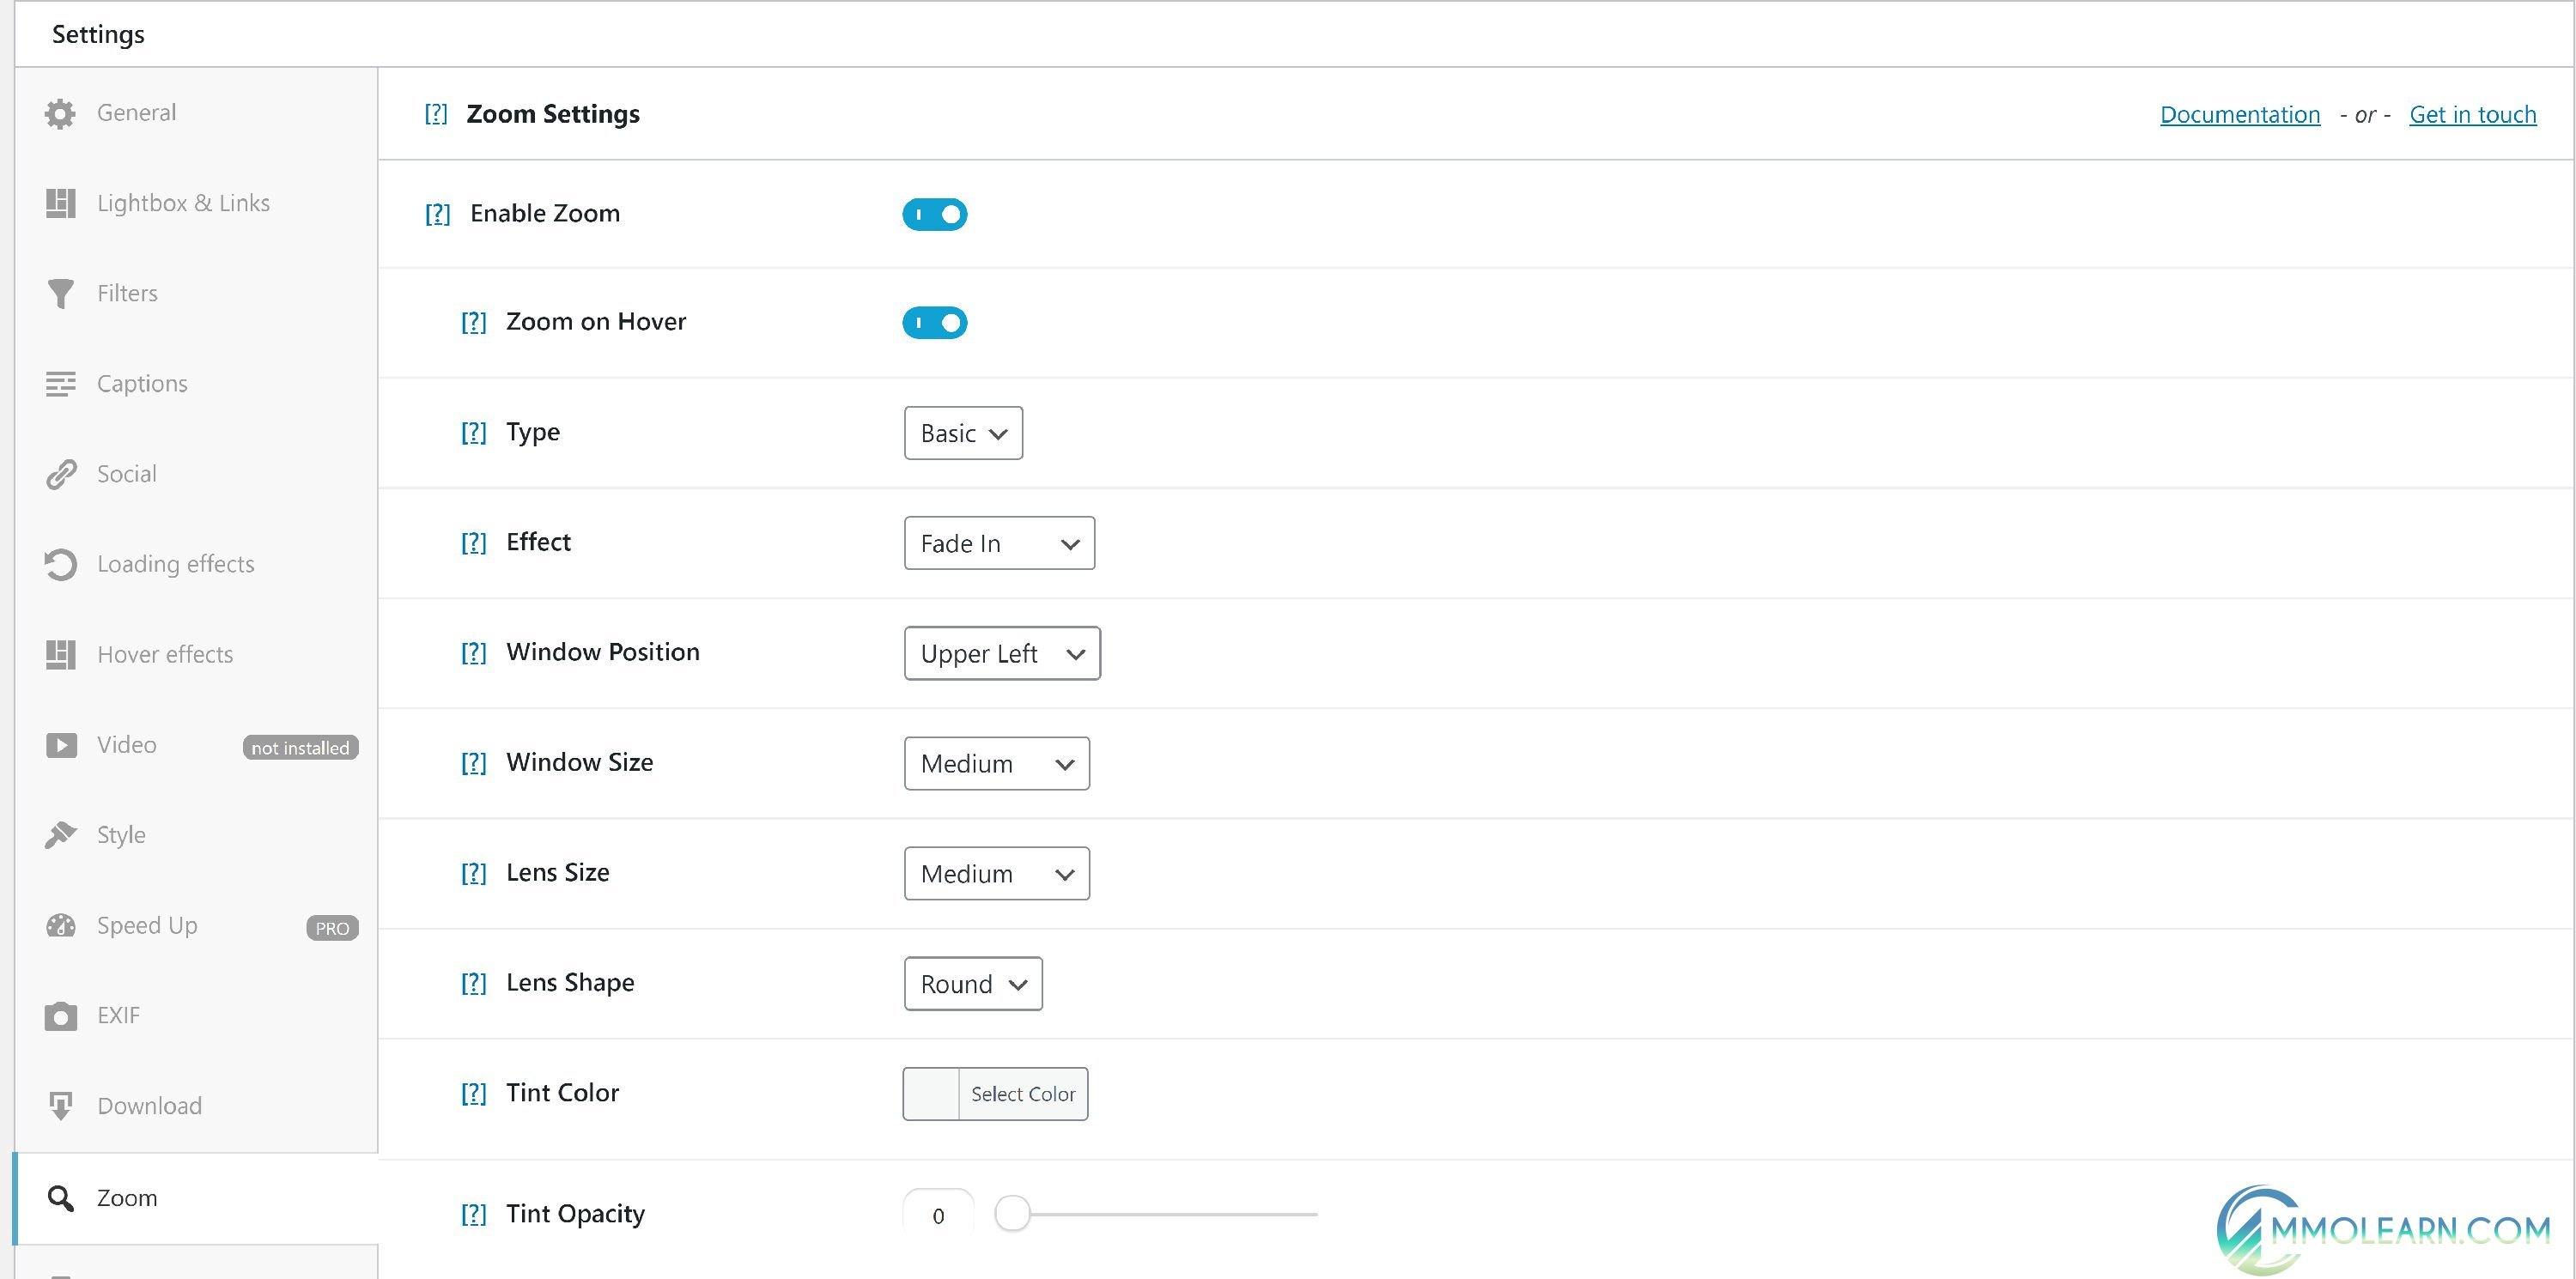This screenshot has height=1279, width=2576.
Task: Click the EXIF camera icon
Action: [x=60, y=1016]
